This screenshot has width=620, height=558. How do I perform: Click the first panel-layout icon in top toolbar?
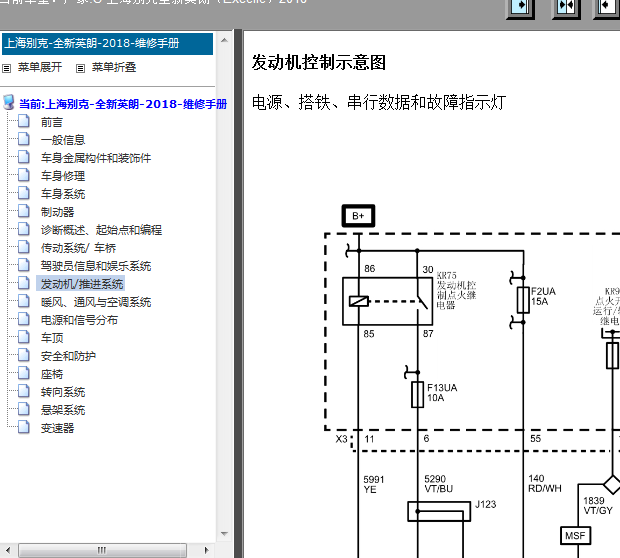(520, 8)
